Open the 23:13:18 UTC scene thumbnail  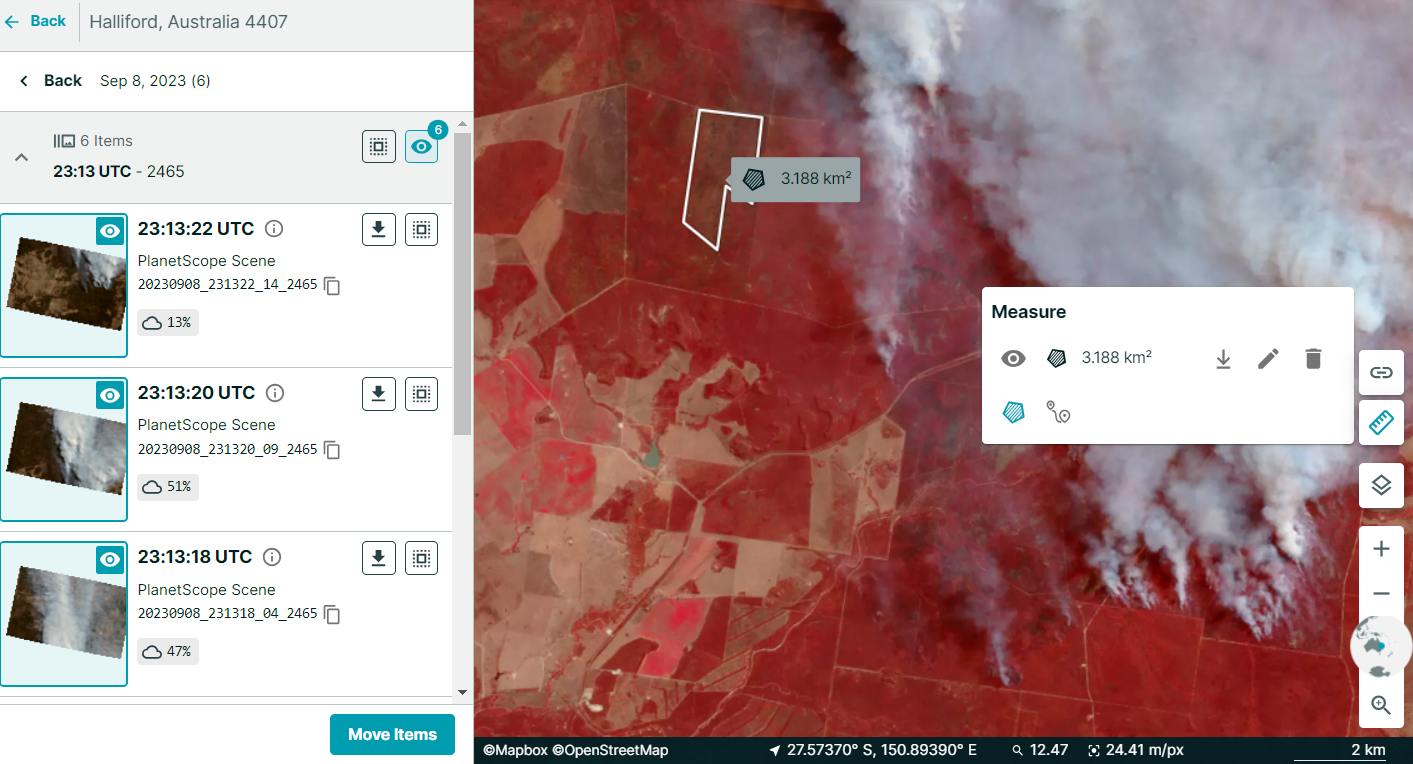pos(64,614)
